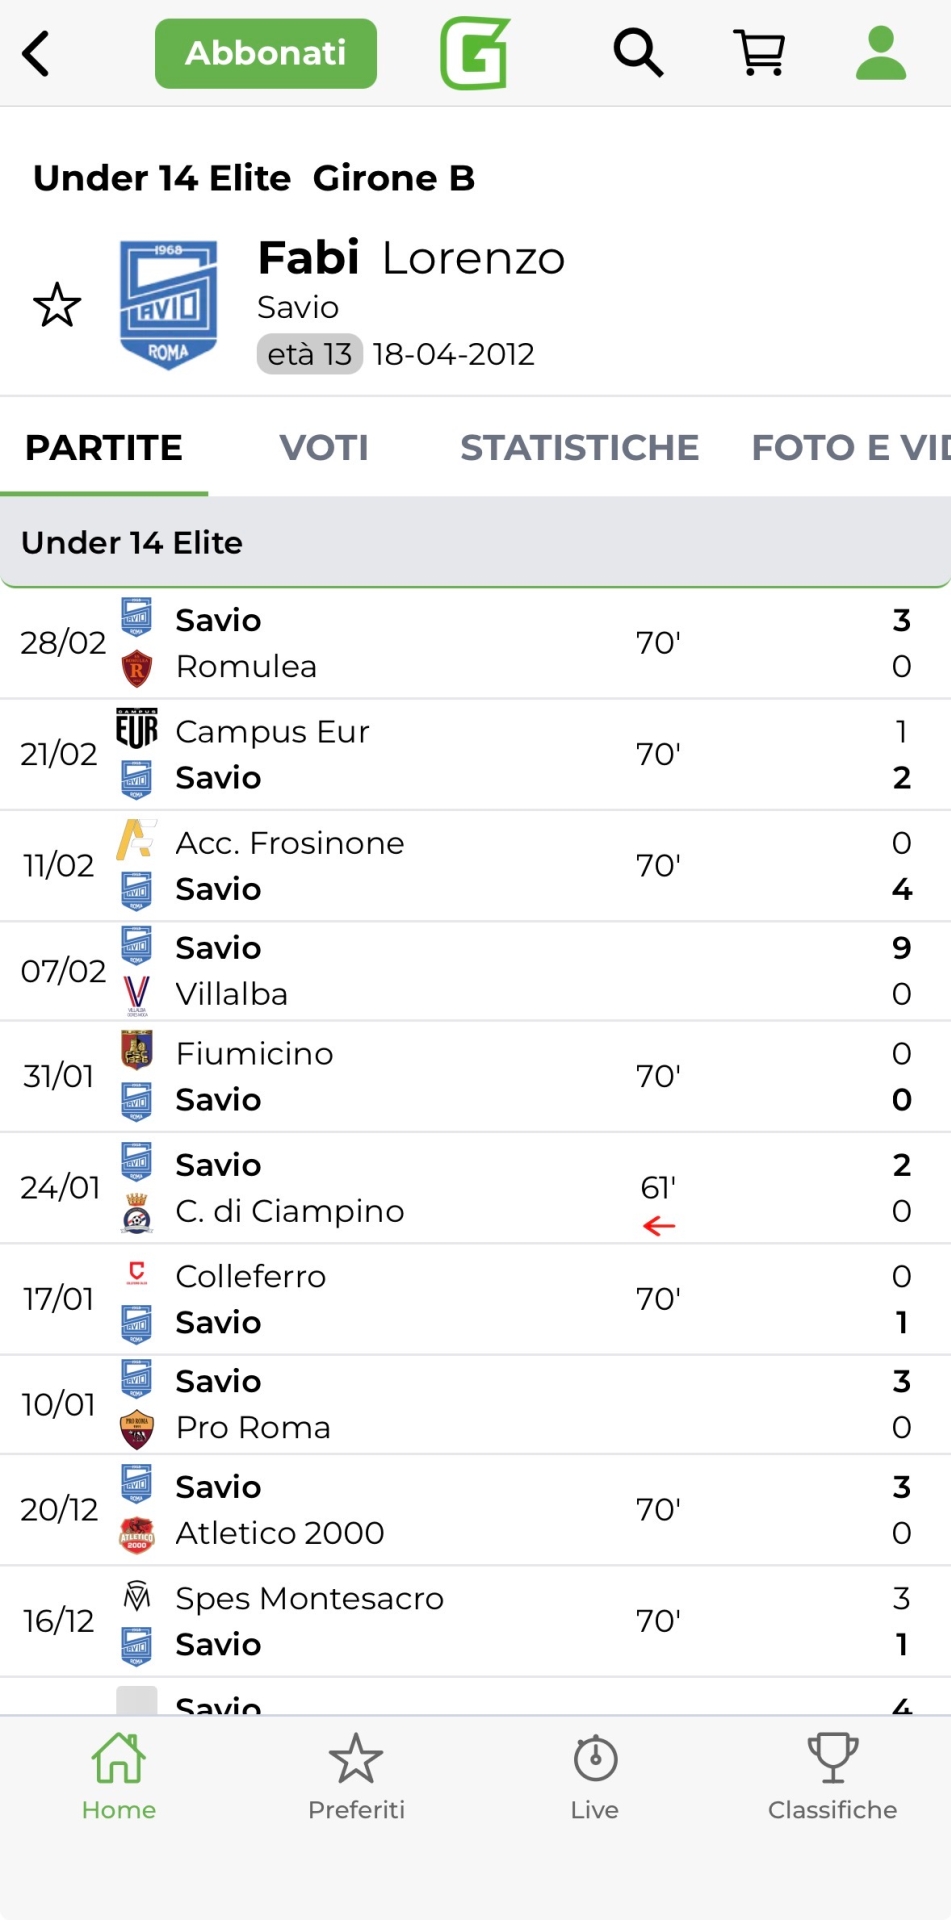Open the Savio vs C. di Ciampino match

click(475, 1188)
